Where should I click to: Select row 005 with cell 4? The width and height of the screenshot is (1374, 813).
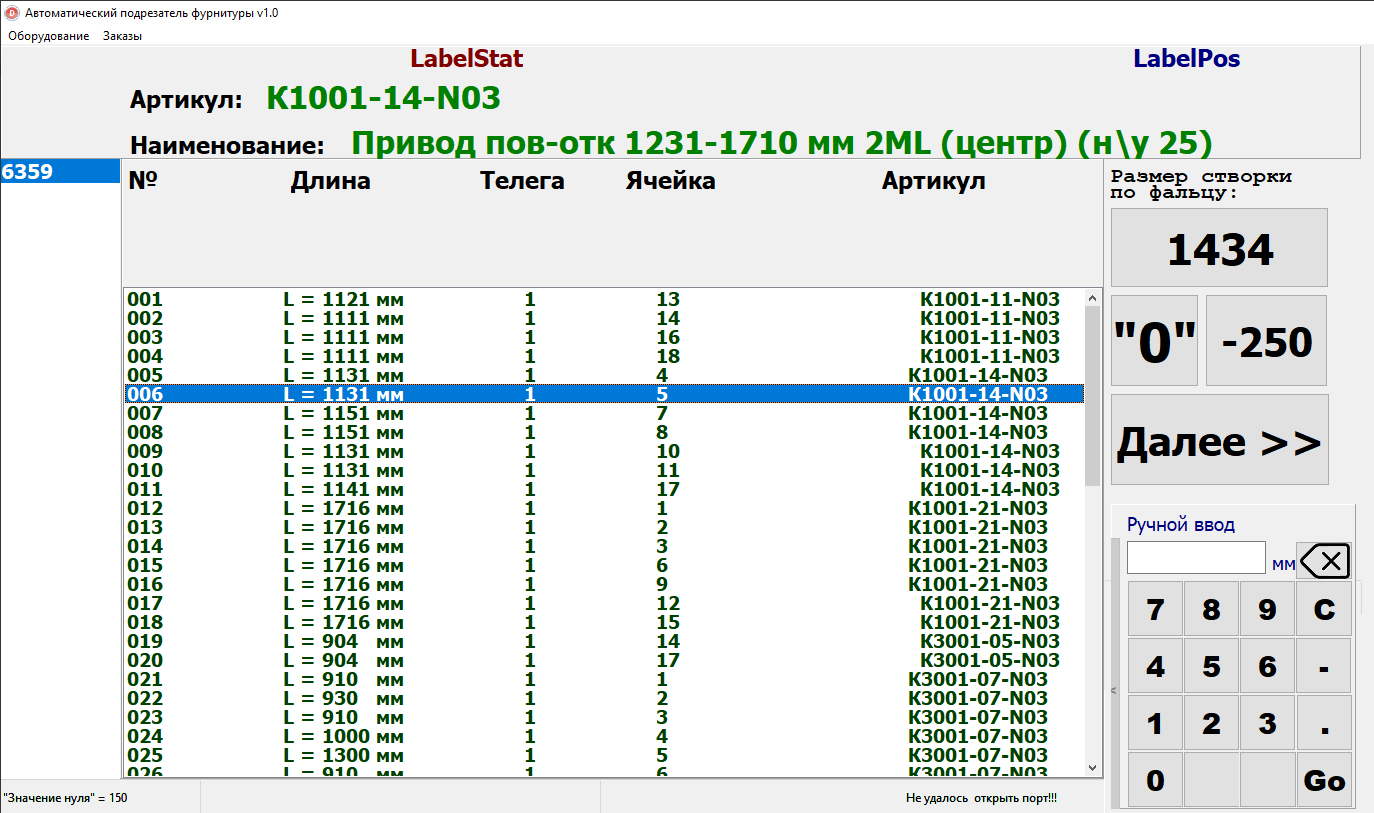(x=604, y=375)
